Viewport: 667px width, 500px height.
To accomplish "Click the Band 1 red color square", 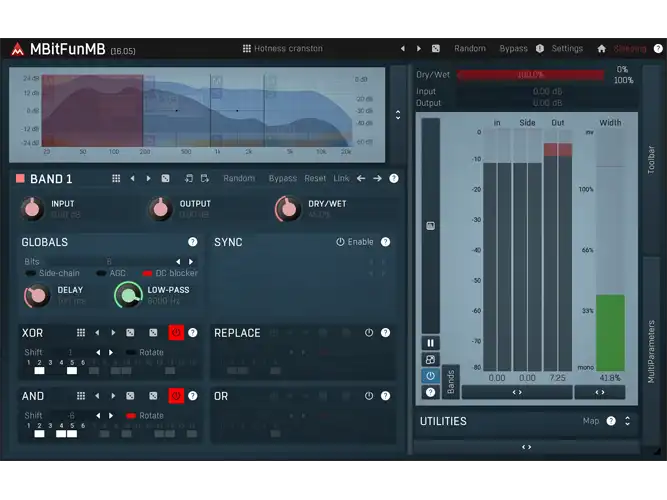I will click(x=20, y=178).
